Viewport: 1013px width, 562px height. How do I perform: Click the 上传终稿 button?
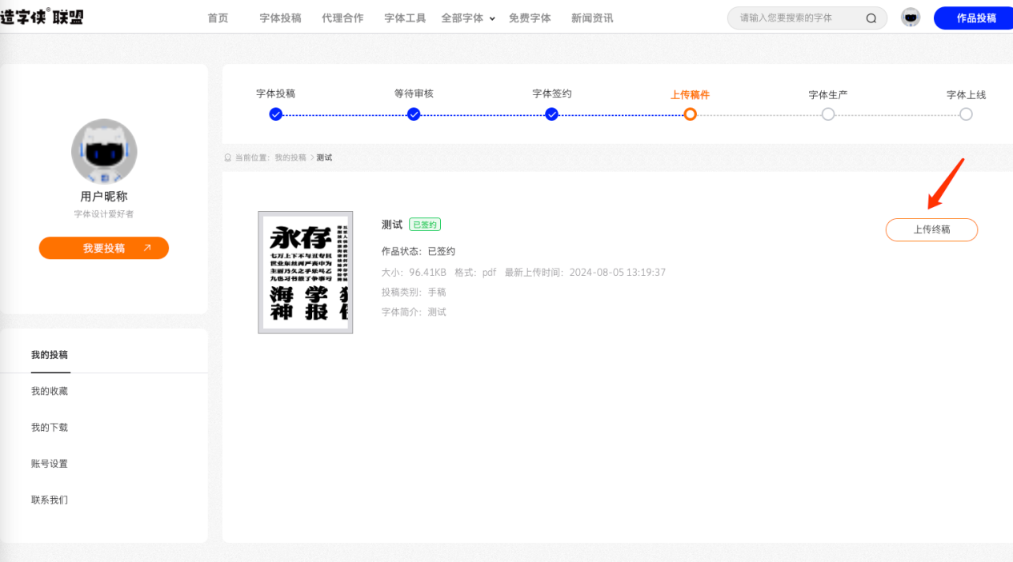click(x=931, y=229)
